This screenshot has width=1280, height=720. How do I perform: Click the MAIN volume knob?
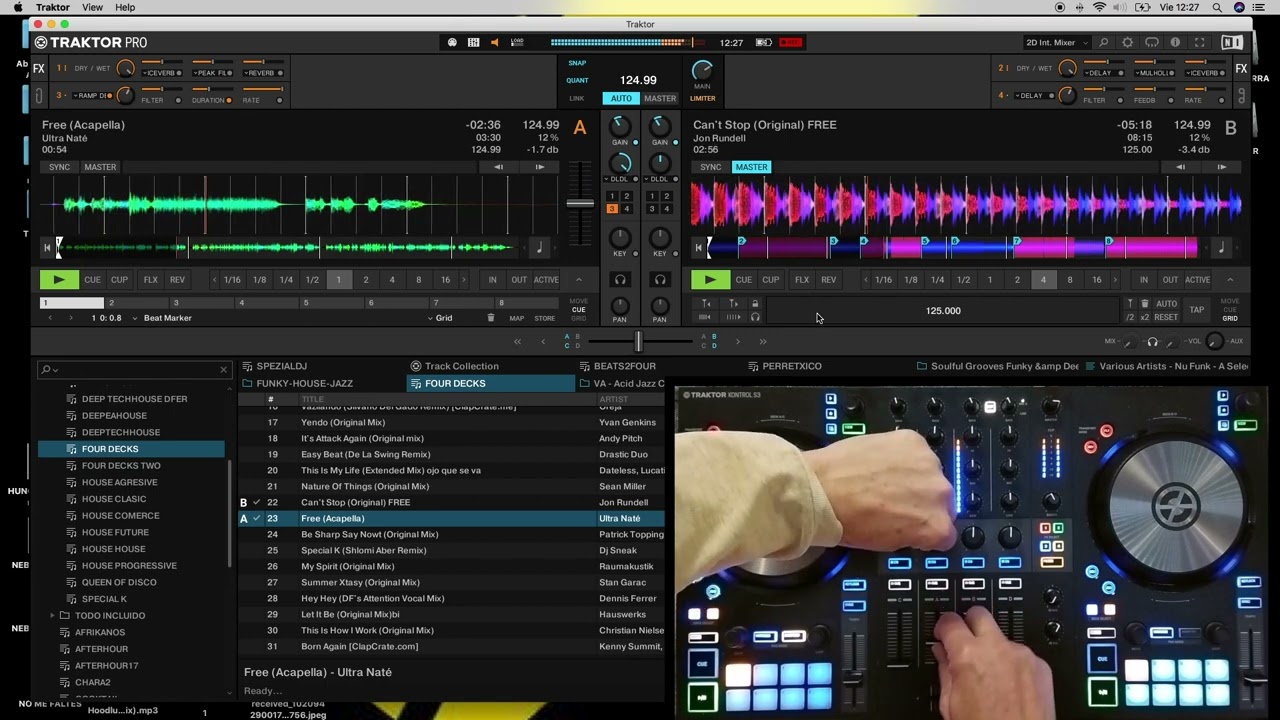point(702,70)
